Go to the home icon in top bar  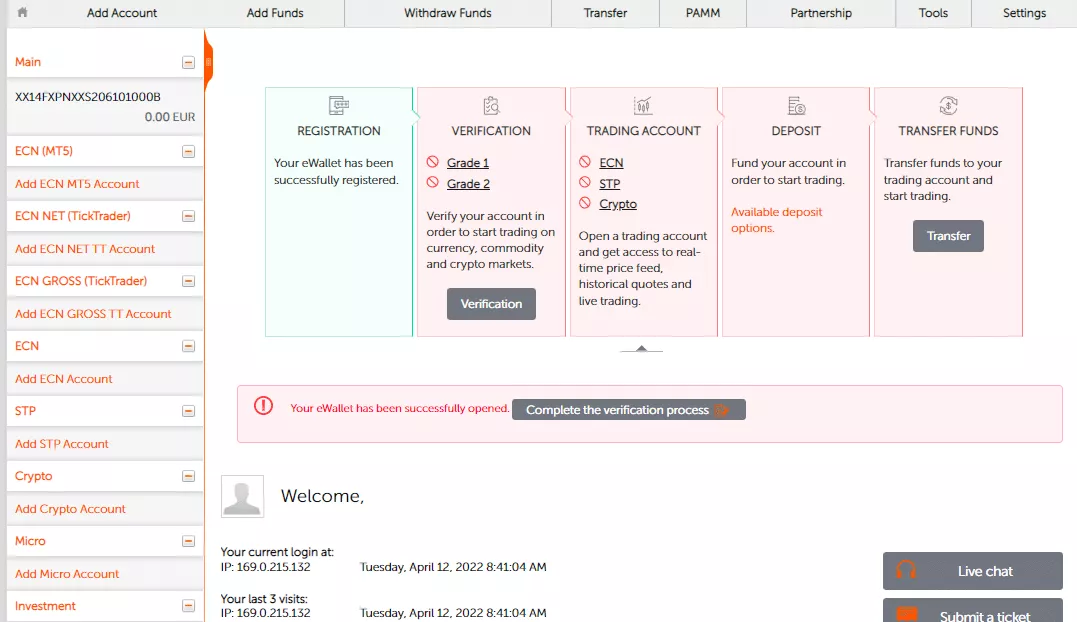click(23, 12)
